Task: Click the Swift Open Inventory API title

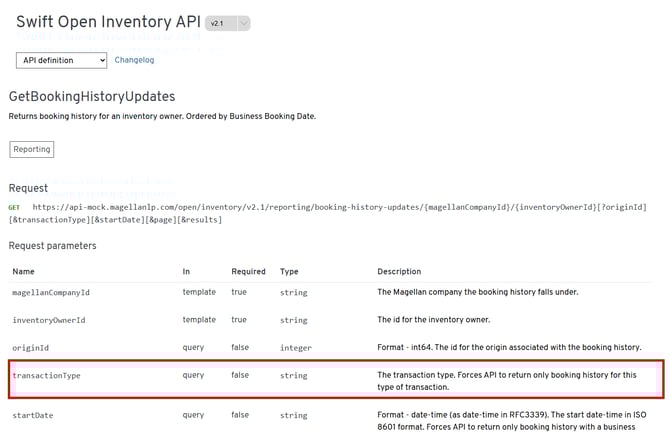Action: coord(107,22)
